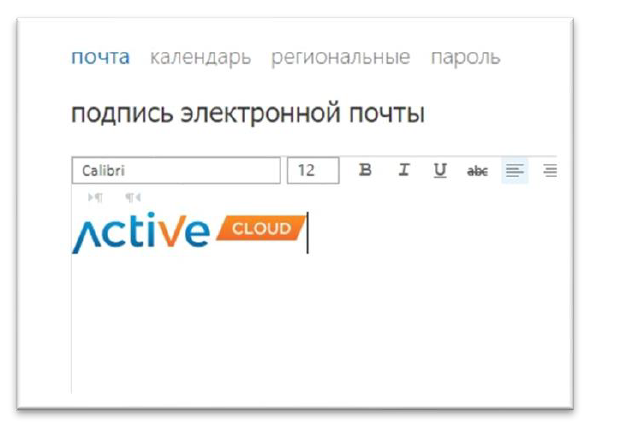The height and width of the screenshot is (436, 618).
Task: Switch to the почта tab
Action: pos(100,57)
